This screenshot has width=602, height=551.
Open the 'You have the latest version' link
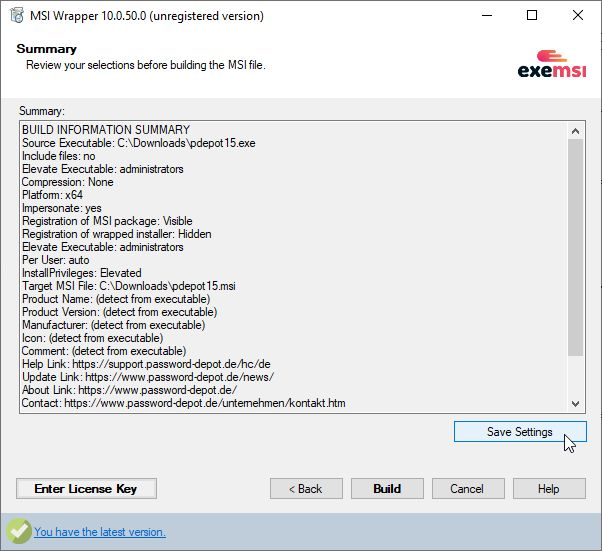point(100,532)
